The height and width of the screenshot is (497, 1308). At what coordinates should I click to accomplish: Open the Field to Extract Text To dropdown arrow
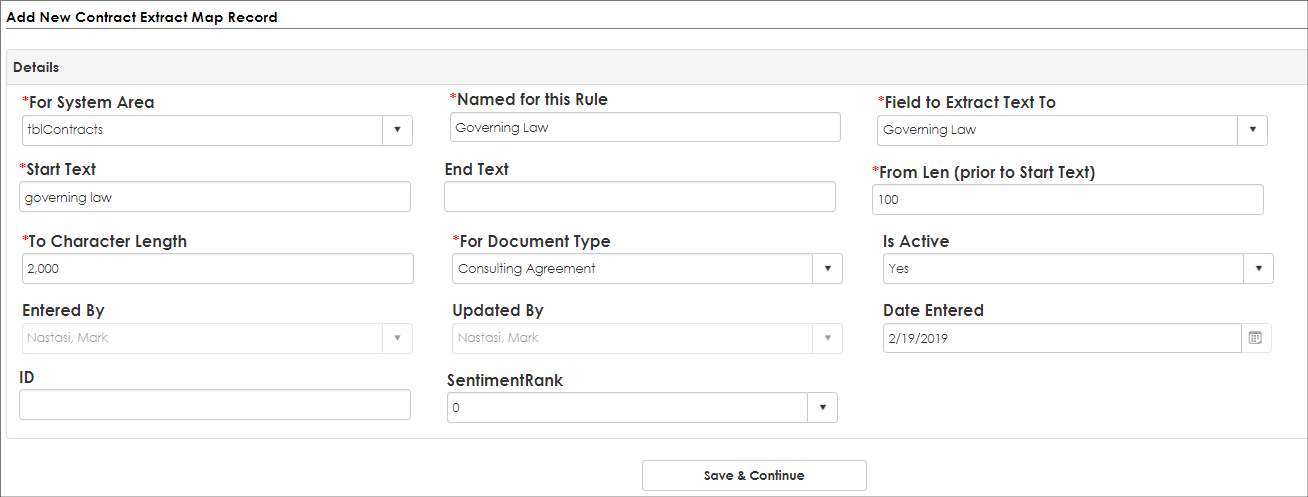pos(1252,130)
